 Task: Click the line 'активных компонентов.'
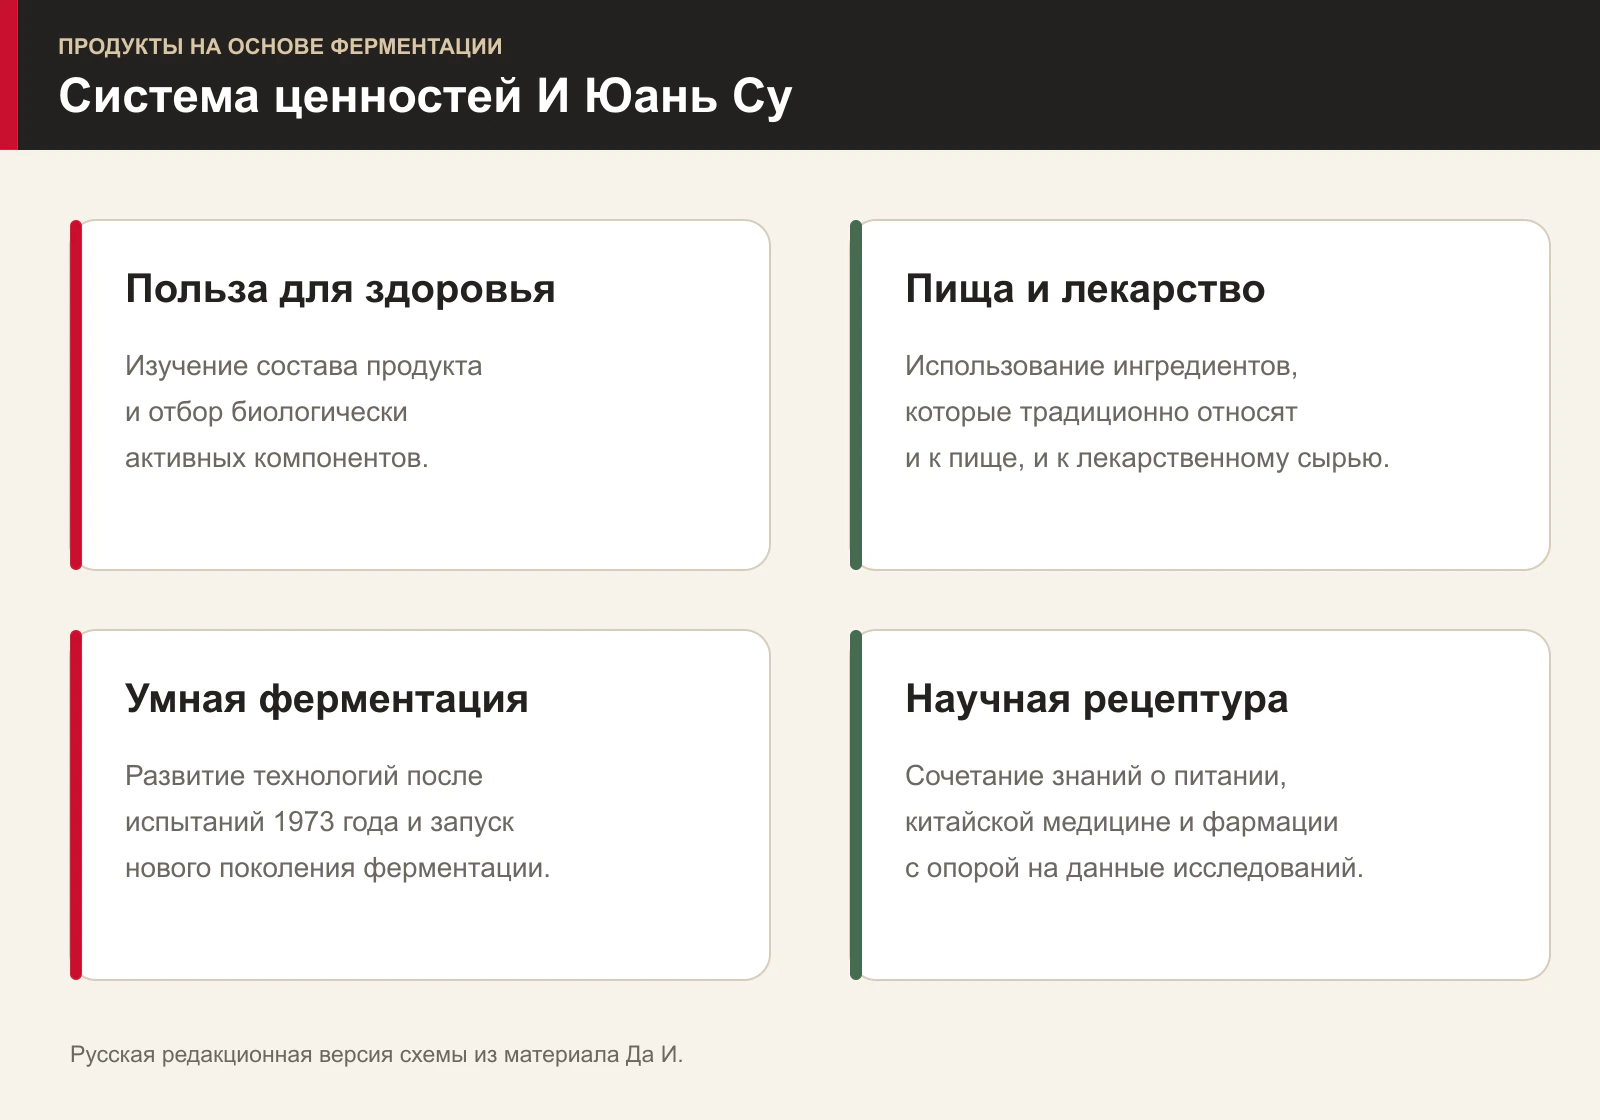click(x=276, y=458)
